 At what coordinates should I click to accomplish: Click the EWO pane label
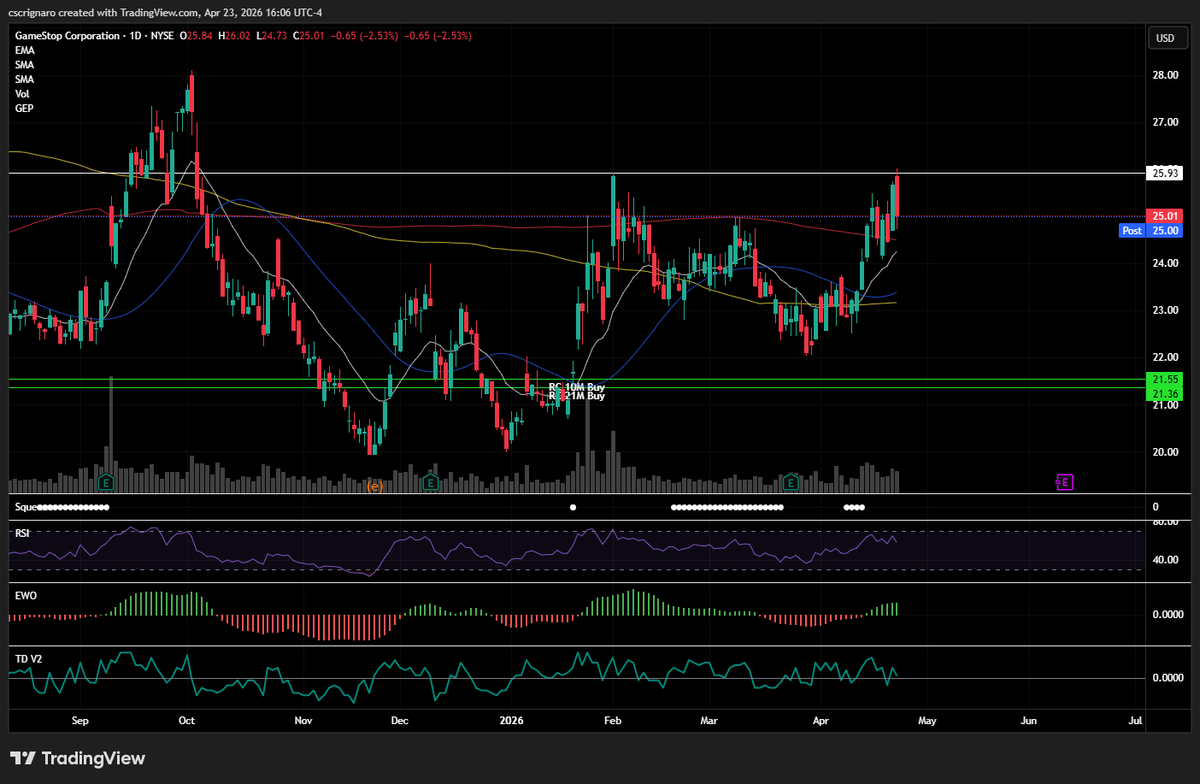24,597
